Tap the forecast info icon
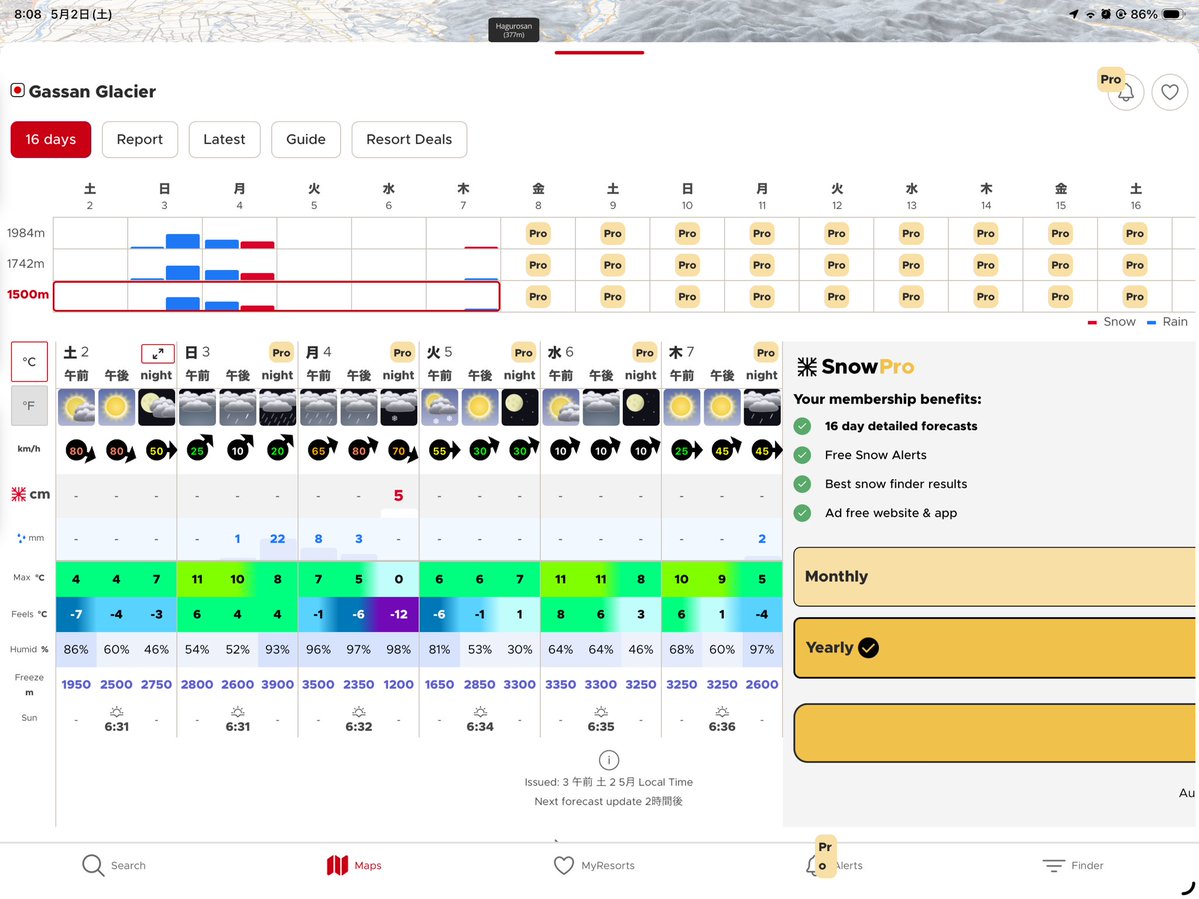This screenshot has width=1199, height=899. point(609,760)
